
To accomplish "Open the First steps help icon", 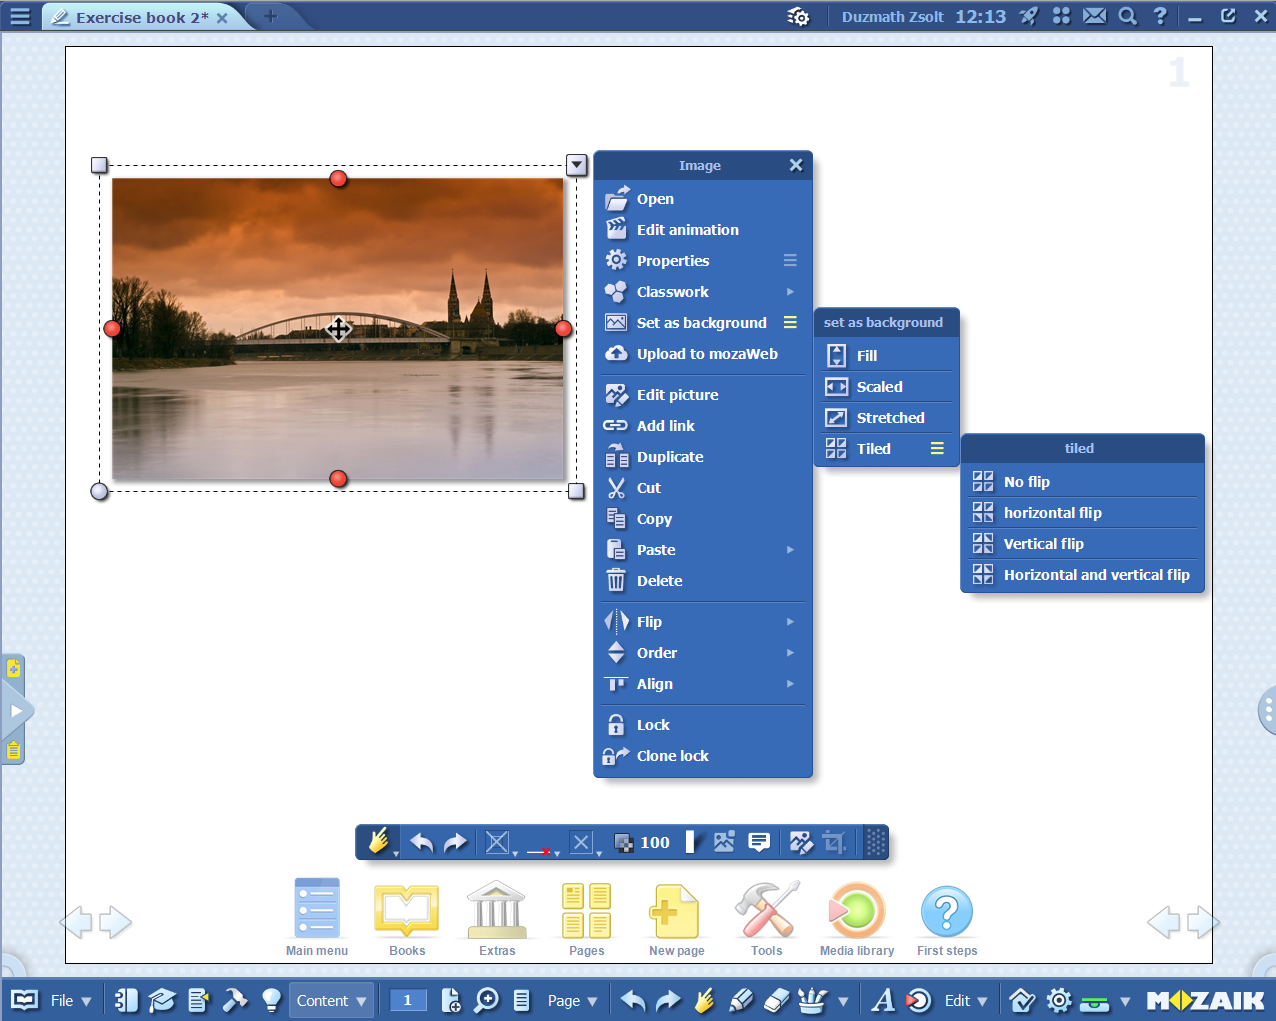I will pyautogui.click(x=946, y=911).
